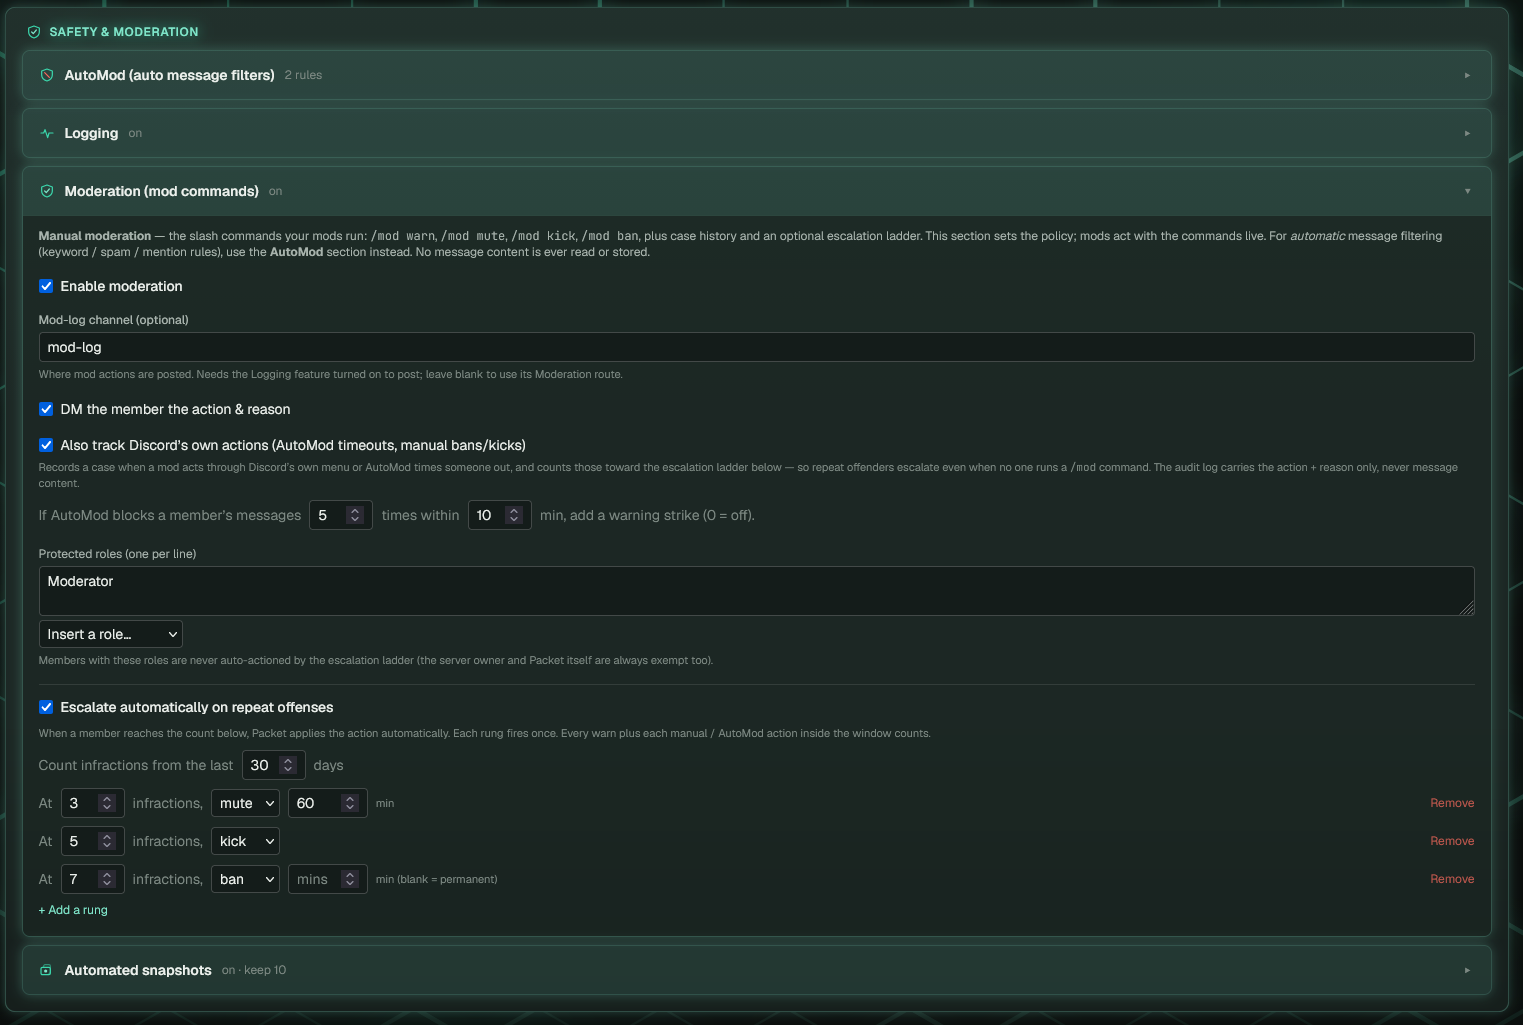Toggle the Enable moderation checkbox
The height and width of the screenshot is (1025, 1523).
point(46,286)
